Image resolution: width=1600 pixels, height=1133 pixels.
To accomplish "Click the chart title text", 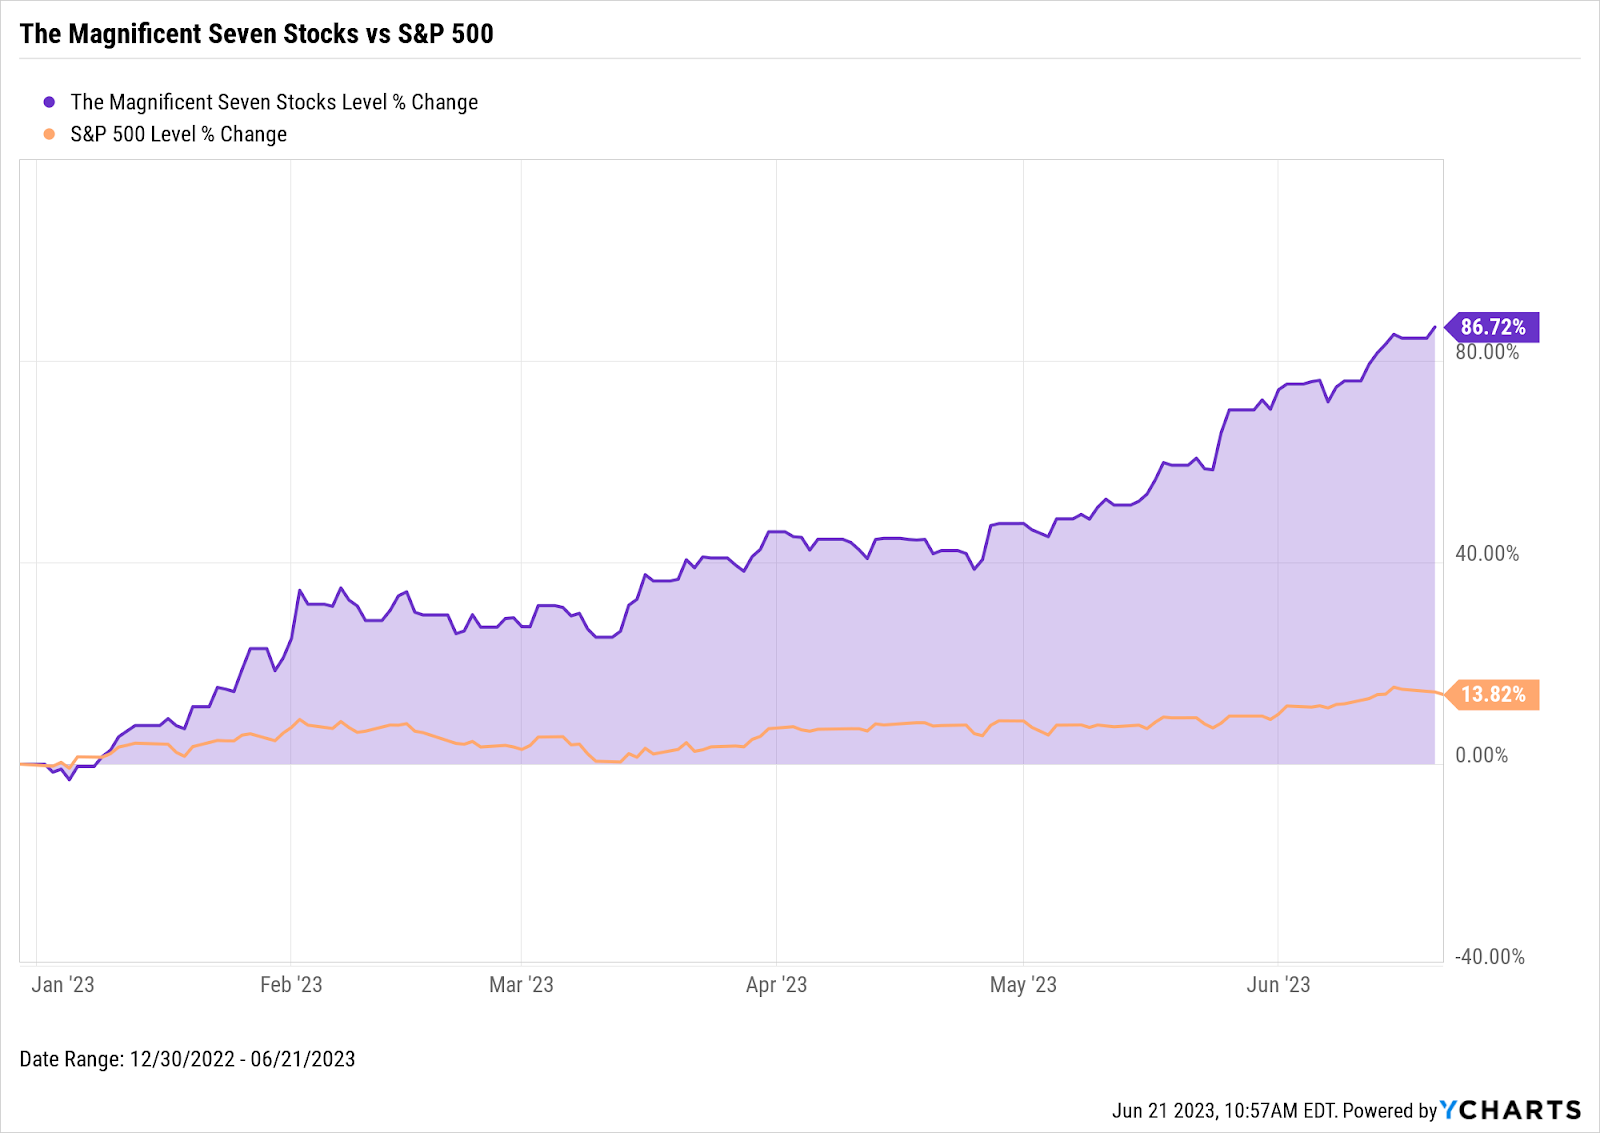I will [x=257, y=34].
